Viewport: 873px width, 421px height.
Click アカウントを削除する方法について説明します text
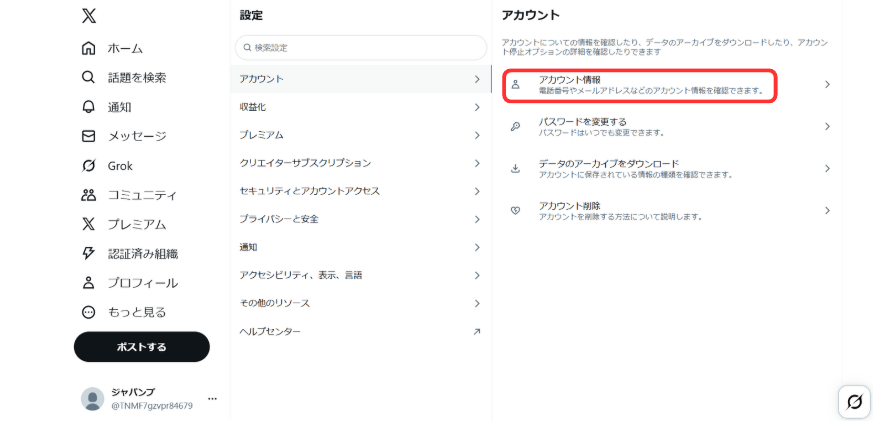[x=620, y=217]
